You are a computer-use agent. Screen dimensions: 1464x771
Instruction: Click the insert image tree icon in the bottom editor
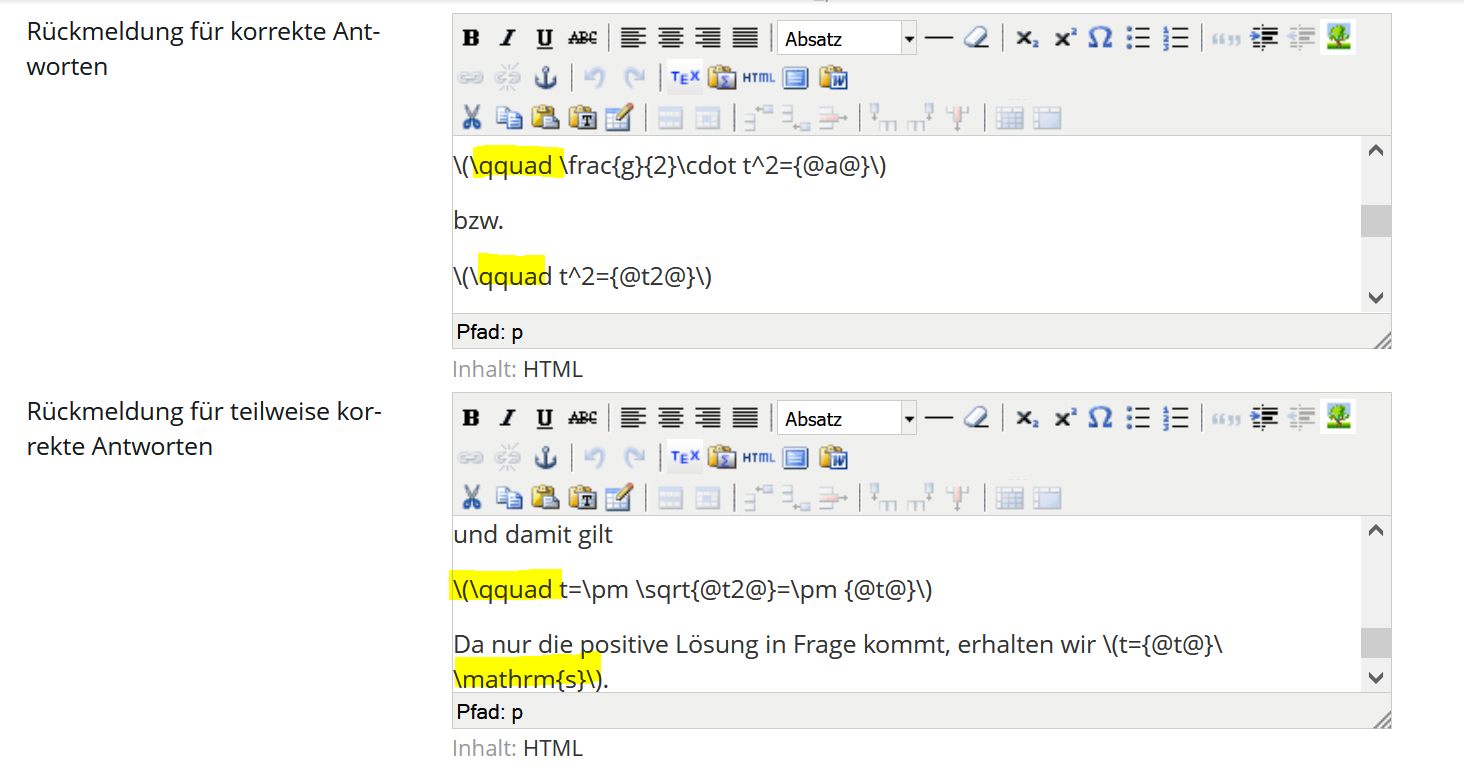tap(1338, 418)
